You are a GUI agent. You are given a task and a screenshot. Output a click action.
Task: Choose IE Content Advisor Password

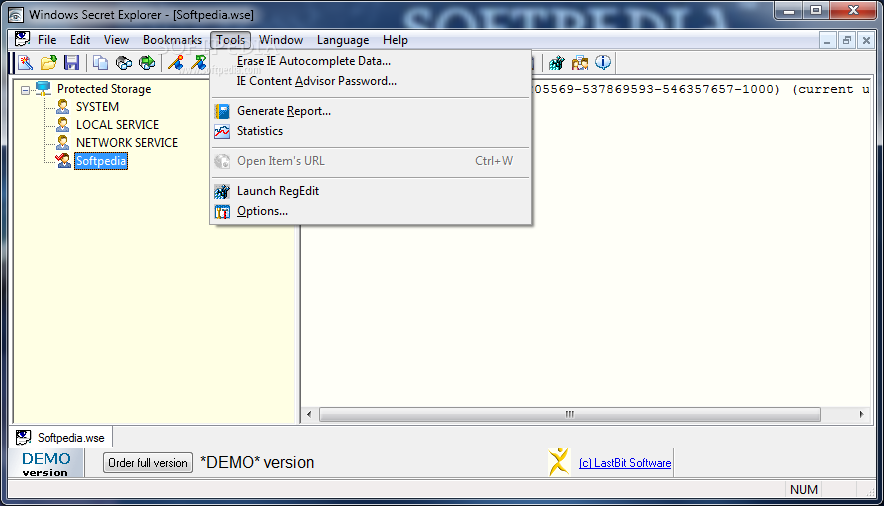click(370, 81)
